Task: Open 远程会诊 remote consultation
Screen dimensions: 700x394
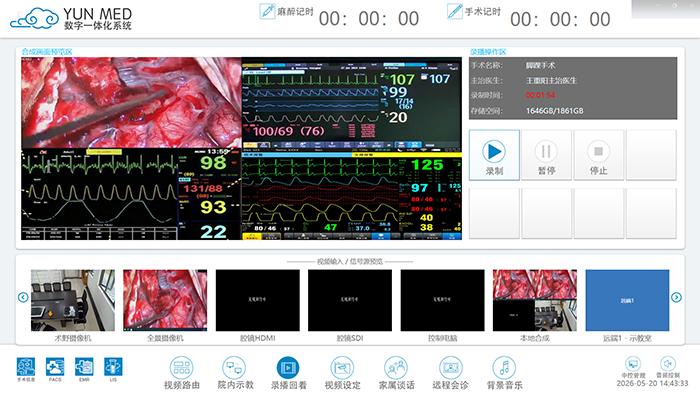Action: coord(450,373)
